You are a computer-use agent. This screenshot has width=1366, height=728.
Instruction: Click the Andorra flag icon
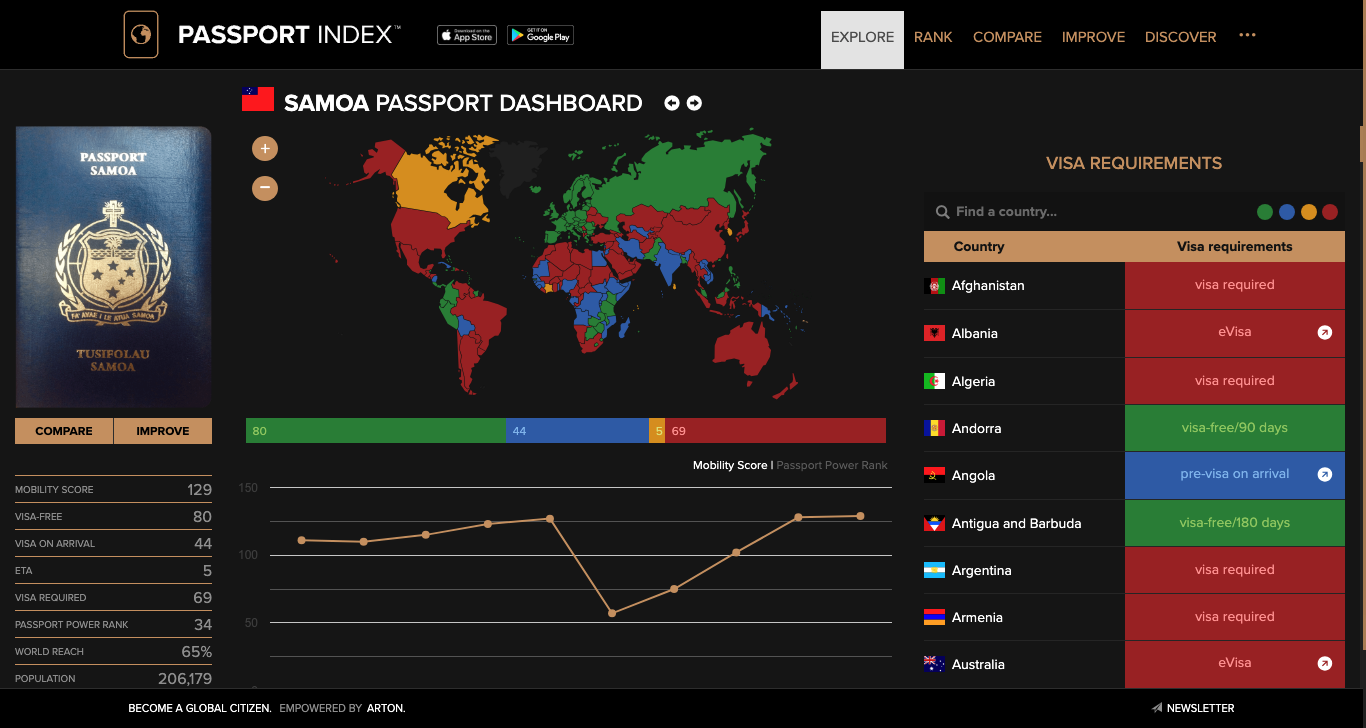point(935,428)
